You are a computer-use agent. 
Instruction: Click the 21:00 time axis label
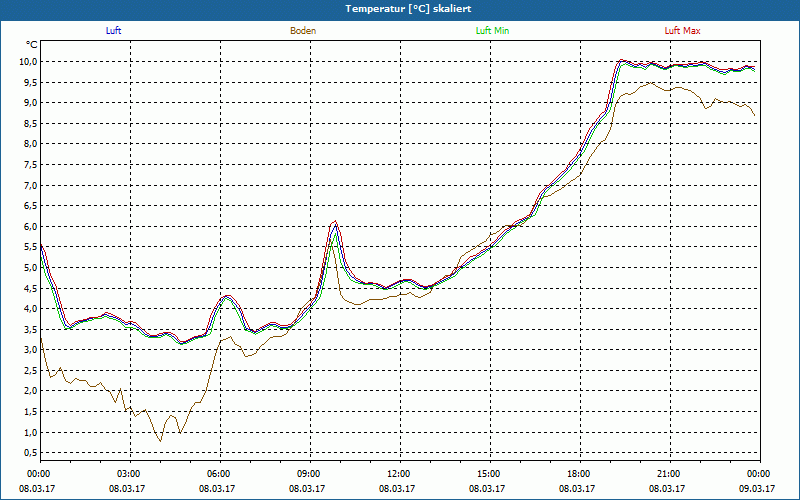[669, 474]
